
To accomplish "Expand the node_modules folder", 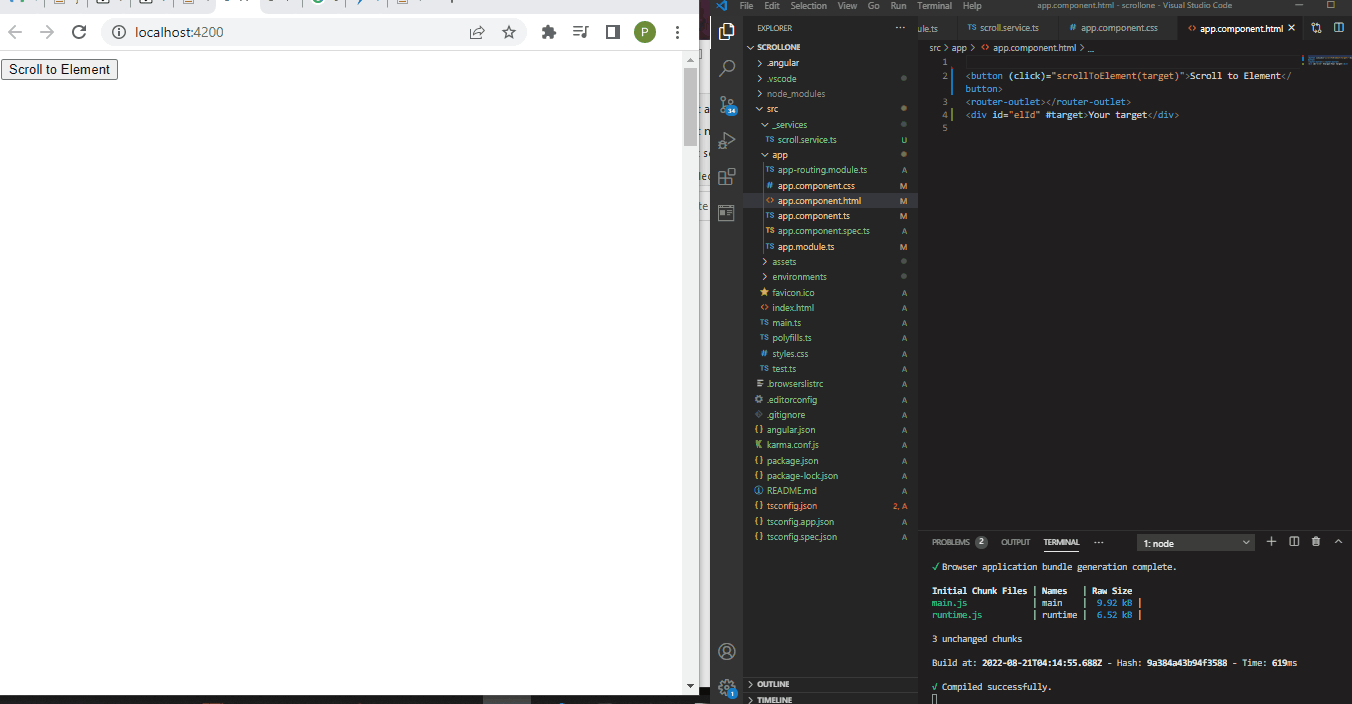I will pos(830,94).
